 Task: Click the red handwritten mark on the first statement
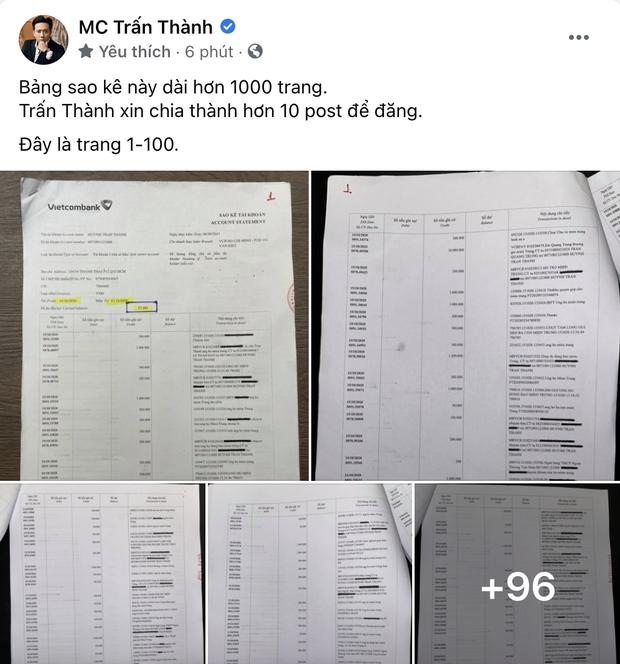click(271, 196)
